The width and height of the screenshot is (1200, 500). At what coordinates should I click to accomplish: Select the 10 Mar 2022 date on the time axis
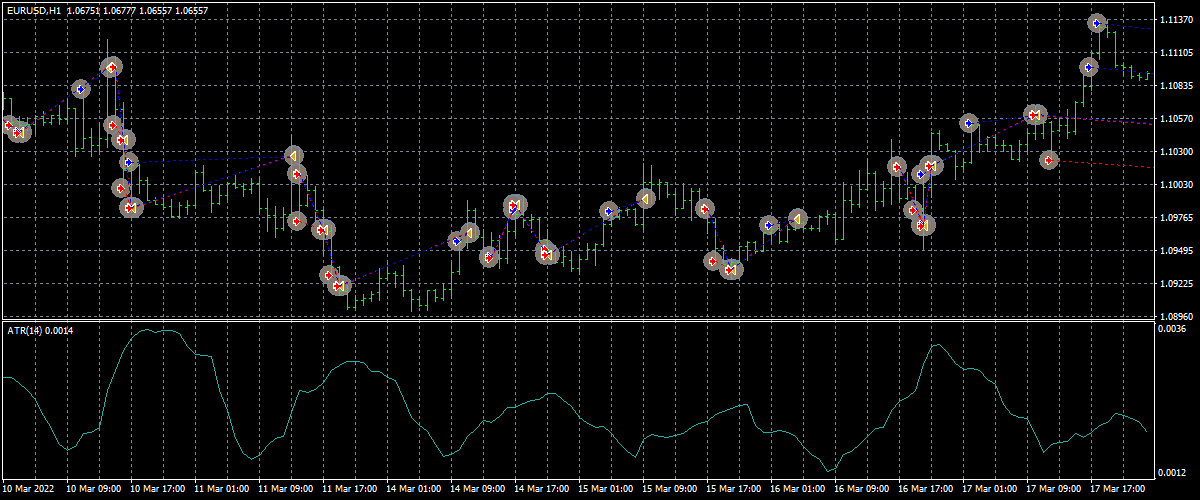(x=31, y=489)
